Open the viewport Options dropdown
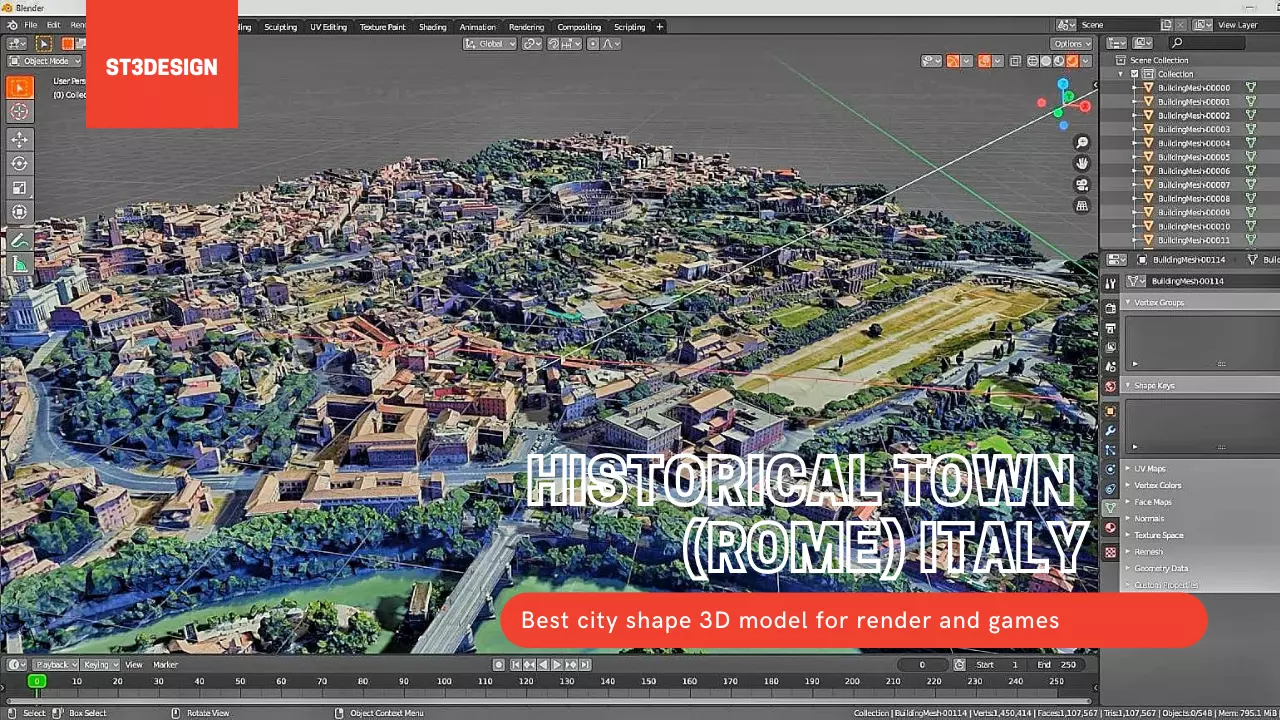 1071,44
